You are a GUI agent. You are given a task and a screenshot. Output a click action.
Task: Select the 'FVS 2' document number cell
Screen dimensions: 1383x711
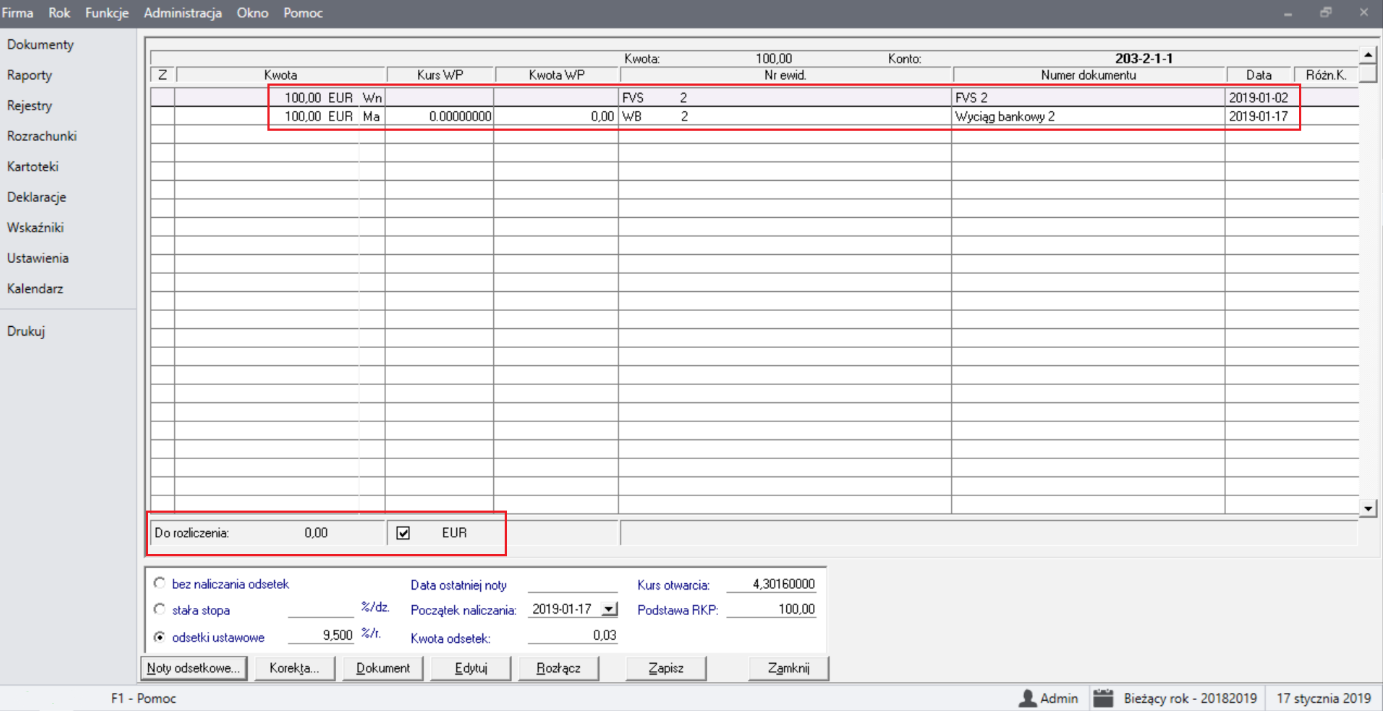pos(1088,98)
